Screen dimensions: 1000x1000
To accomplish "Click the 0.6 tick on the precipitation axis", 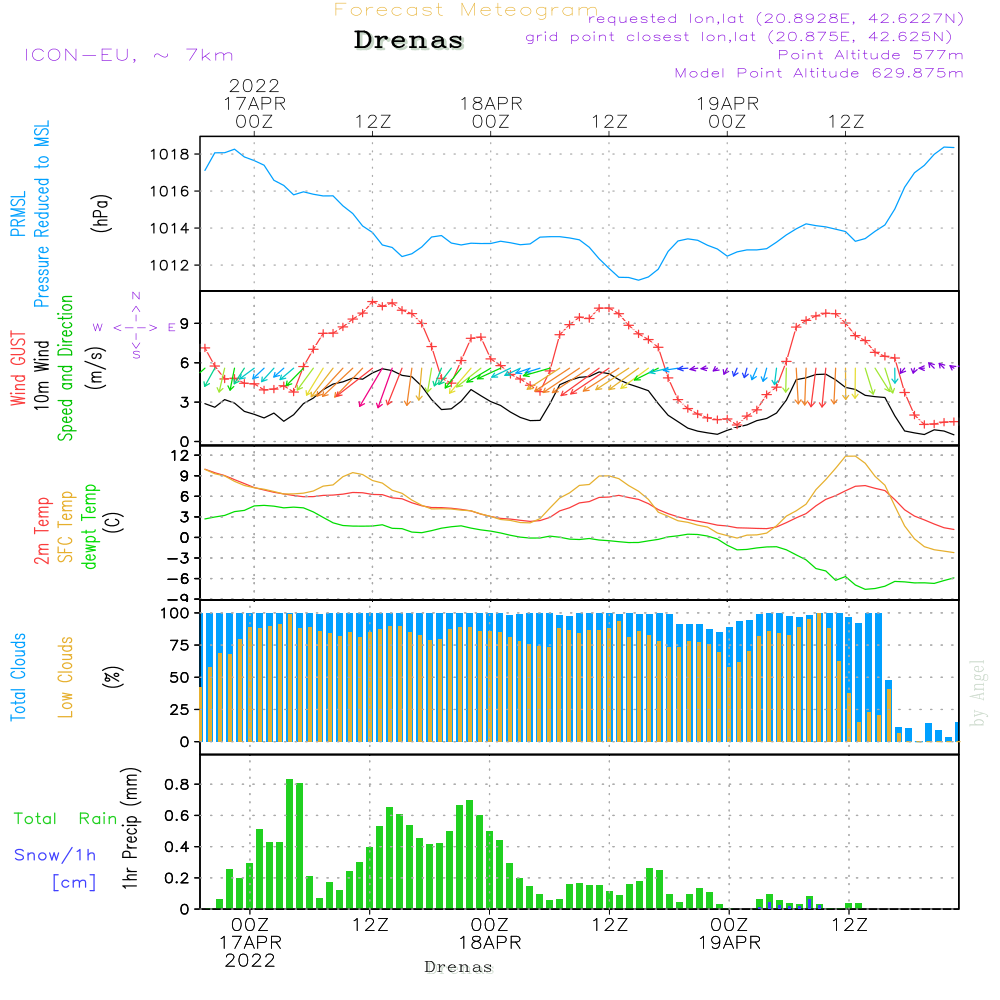I will (177, 816).
